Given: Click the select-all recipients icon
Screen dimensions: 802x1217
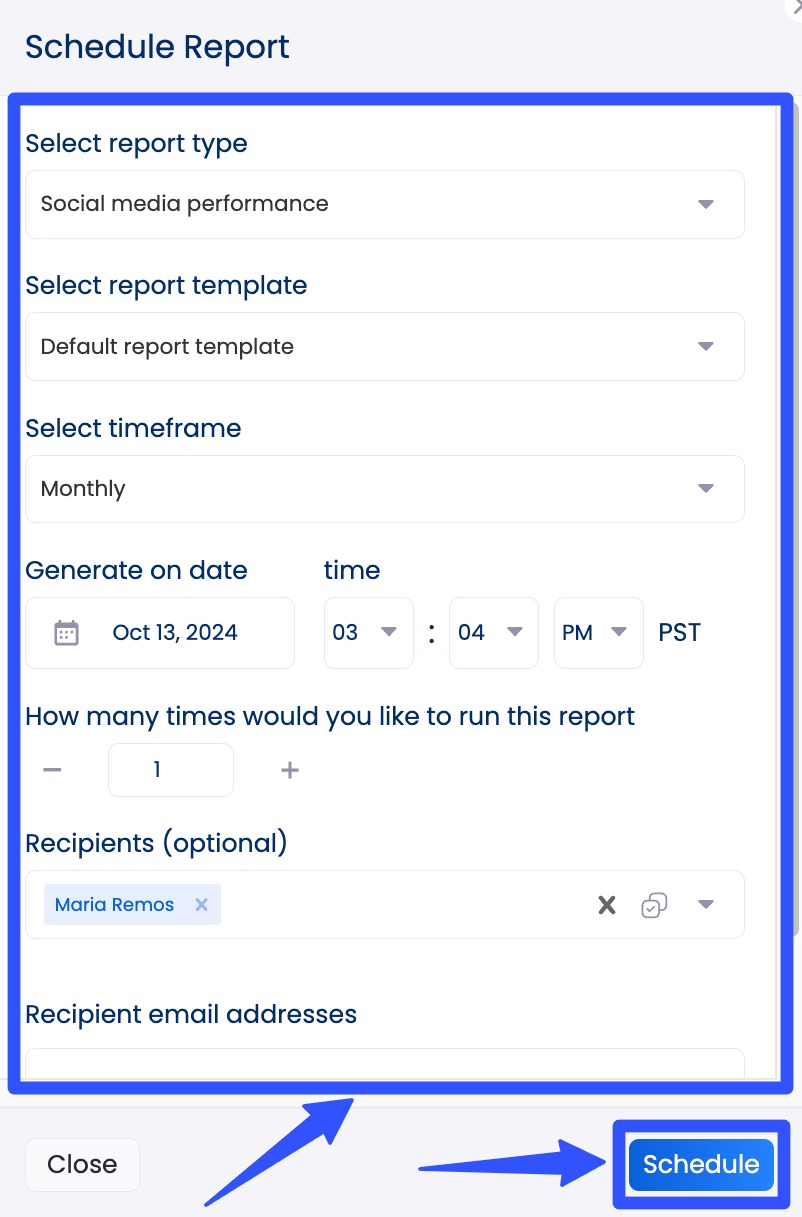Looking at the screenshot, I should tap(655, 904).
